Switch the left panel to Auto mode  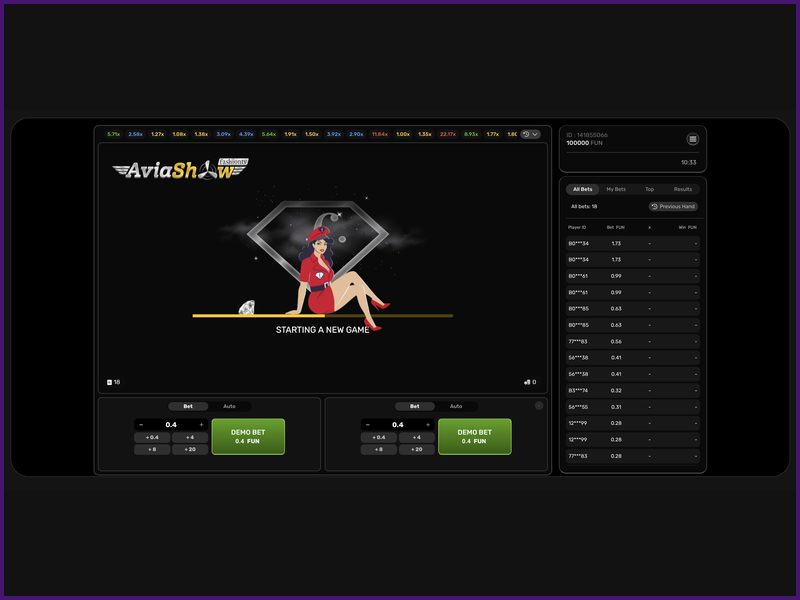pyautogui.click(x=230, y=406)
